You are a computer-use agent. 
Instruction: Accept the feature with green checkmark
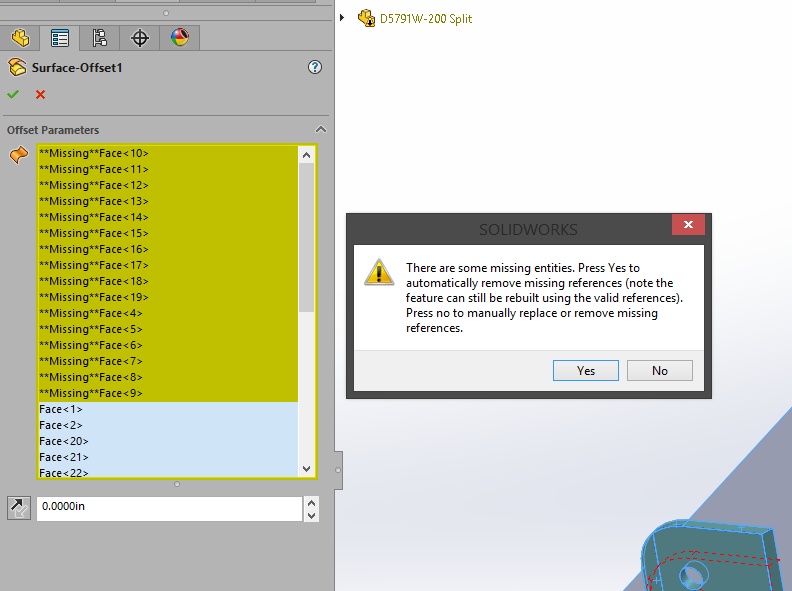(13, 94)
